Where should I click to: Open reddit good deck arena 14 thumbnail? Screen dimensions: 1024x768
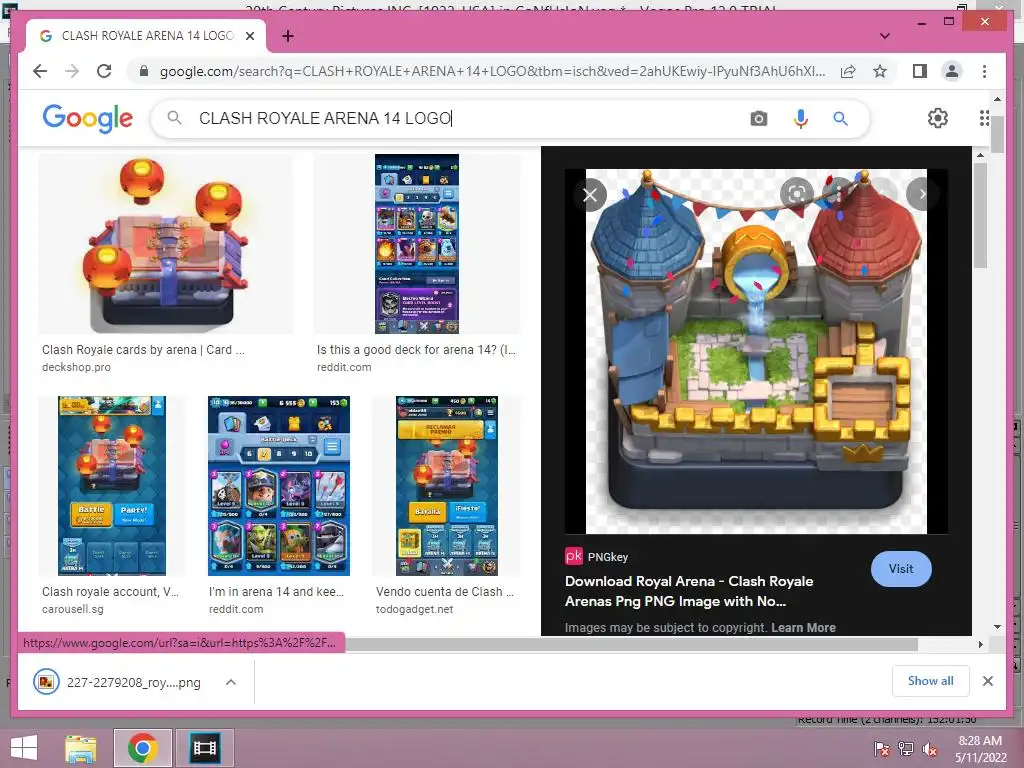(417, 244)
